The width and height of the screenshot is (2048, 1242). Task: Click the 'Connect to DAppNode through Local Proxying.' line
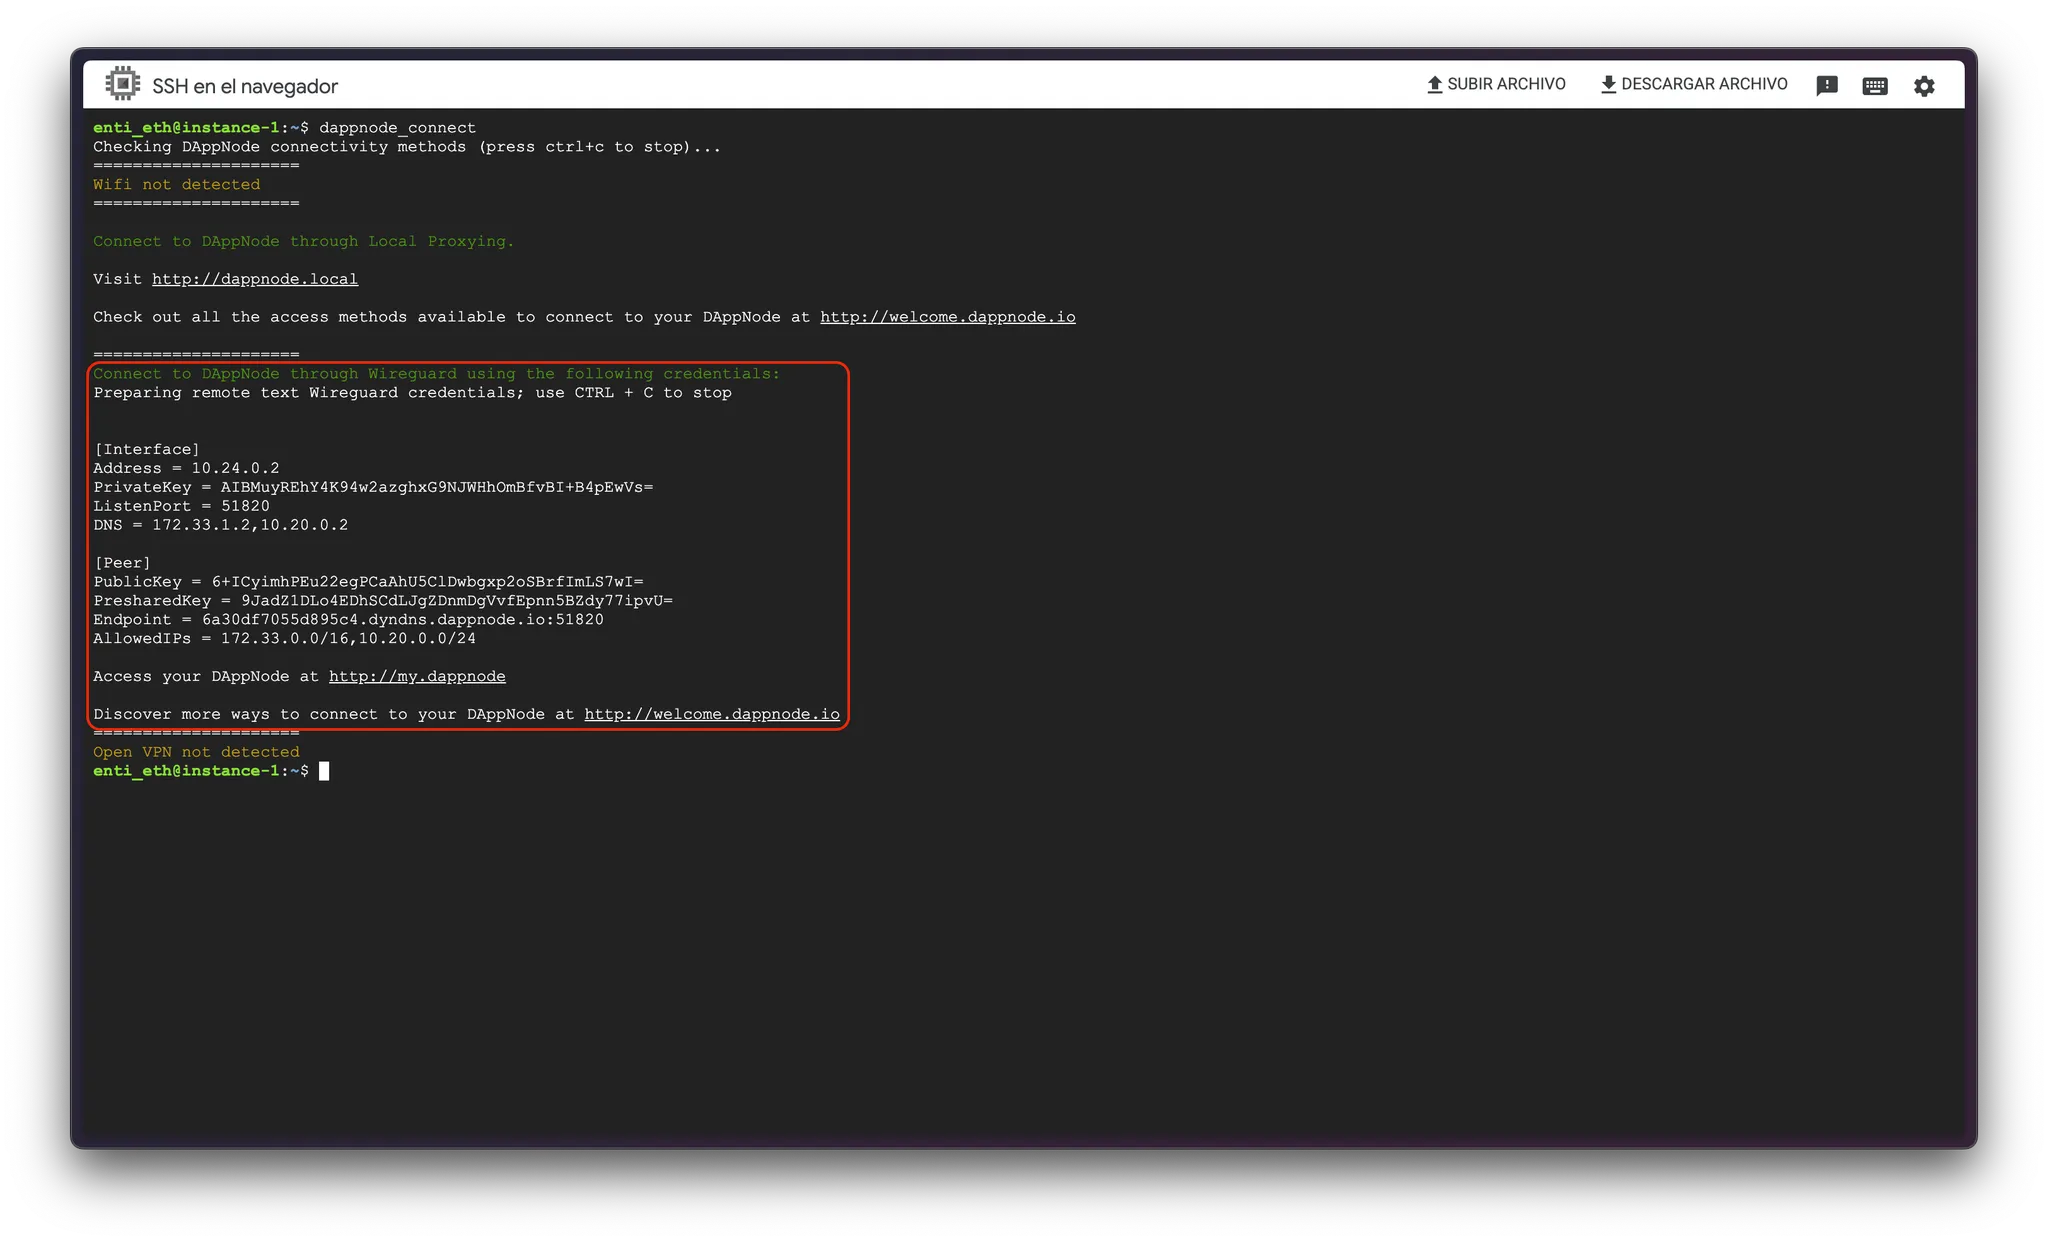(x=303, y=242)
